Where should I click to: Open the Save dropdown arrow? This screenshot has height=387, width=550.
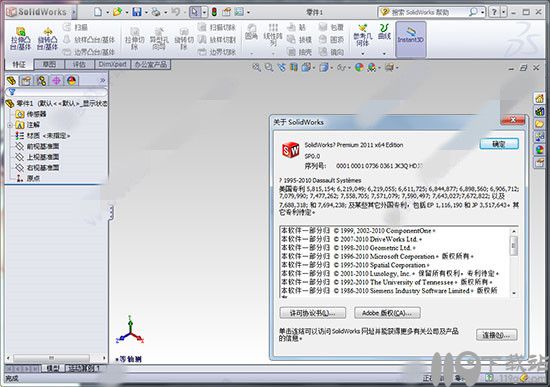146,13
